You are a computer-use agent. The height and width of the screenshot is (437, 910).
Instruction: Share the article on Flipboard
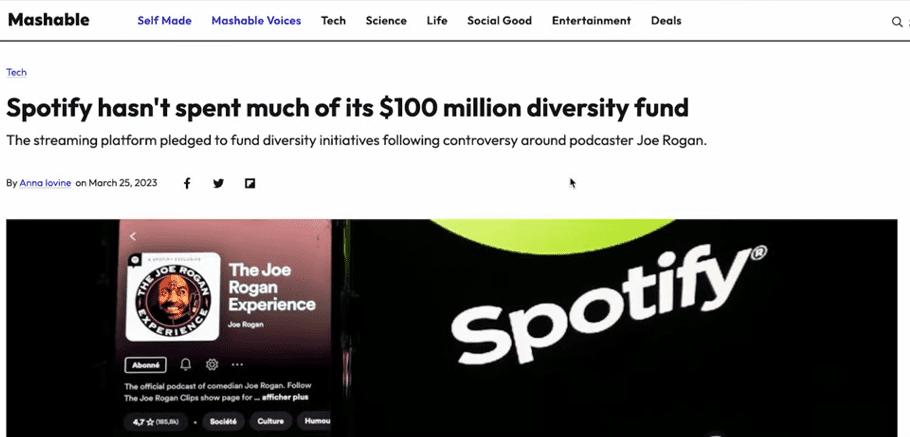pyautogui.click(x=250, y=183)
